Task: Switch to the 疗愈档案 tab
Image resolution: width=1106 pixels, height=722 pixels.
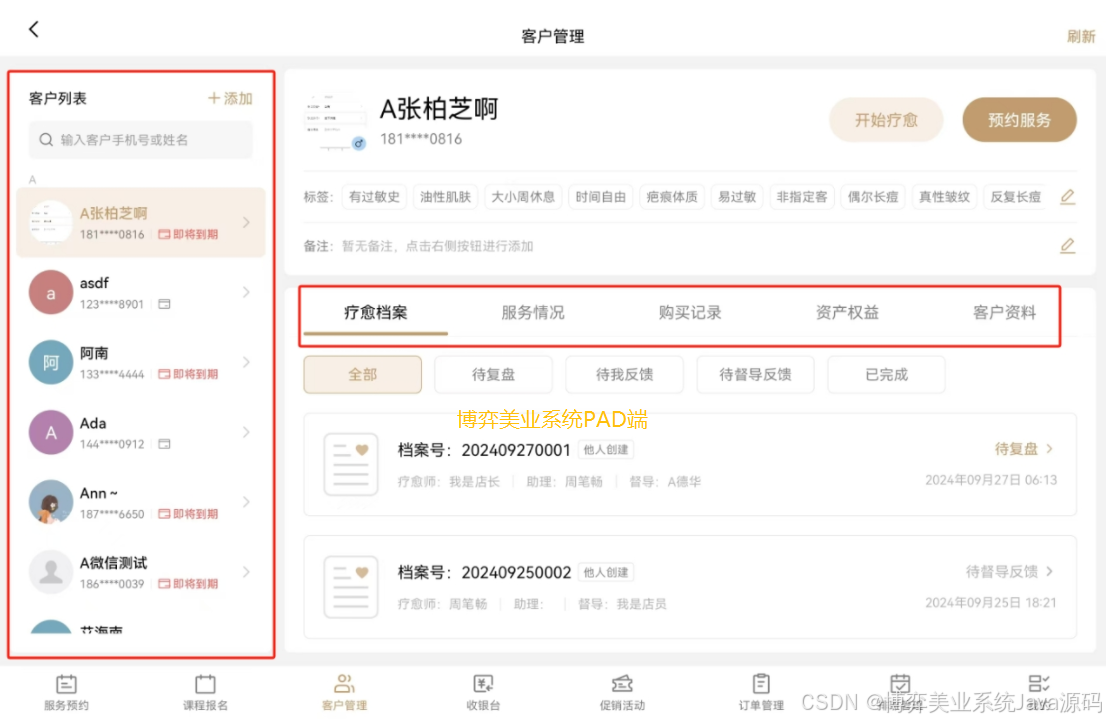Action: click(x=375, y=312)
